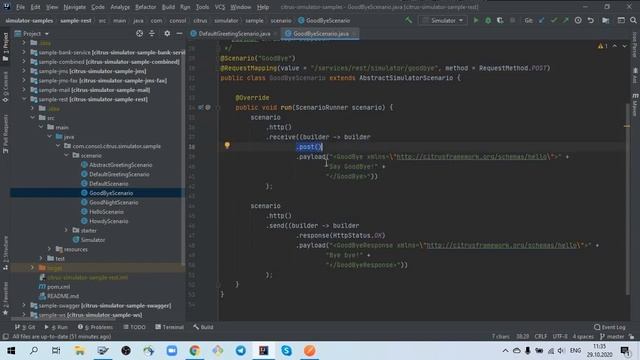640x360 pixels.
Task: Click the override gutter icon at run method
Action: [x=200, y=107]
